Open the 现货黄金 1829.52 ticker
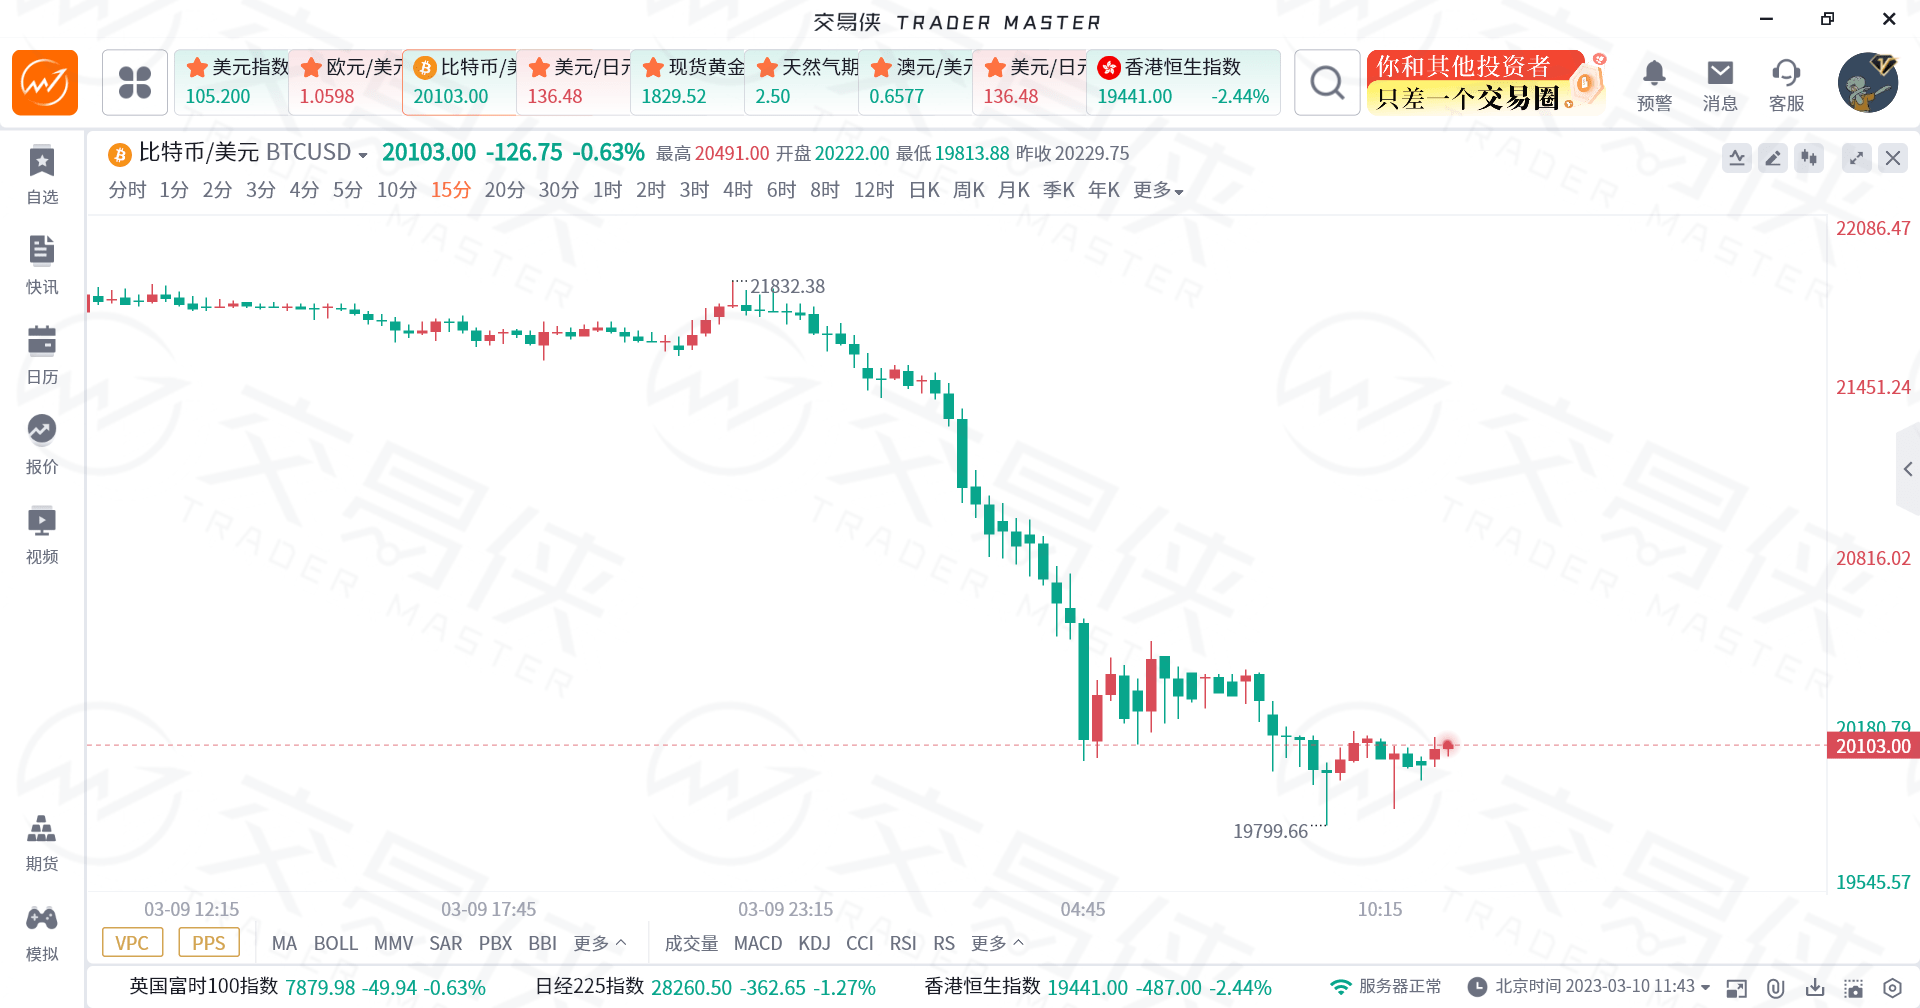 pos(688,82)
